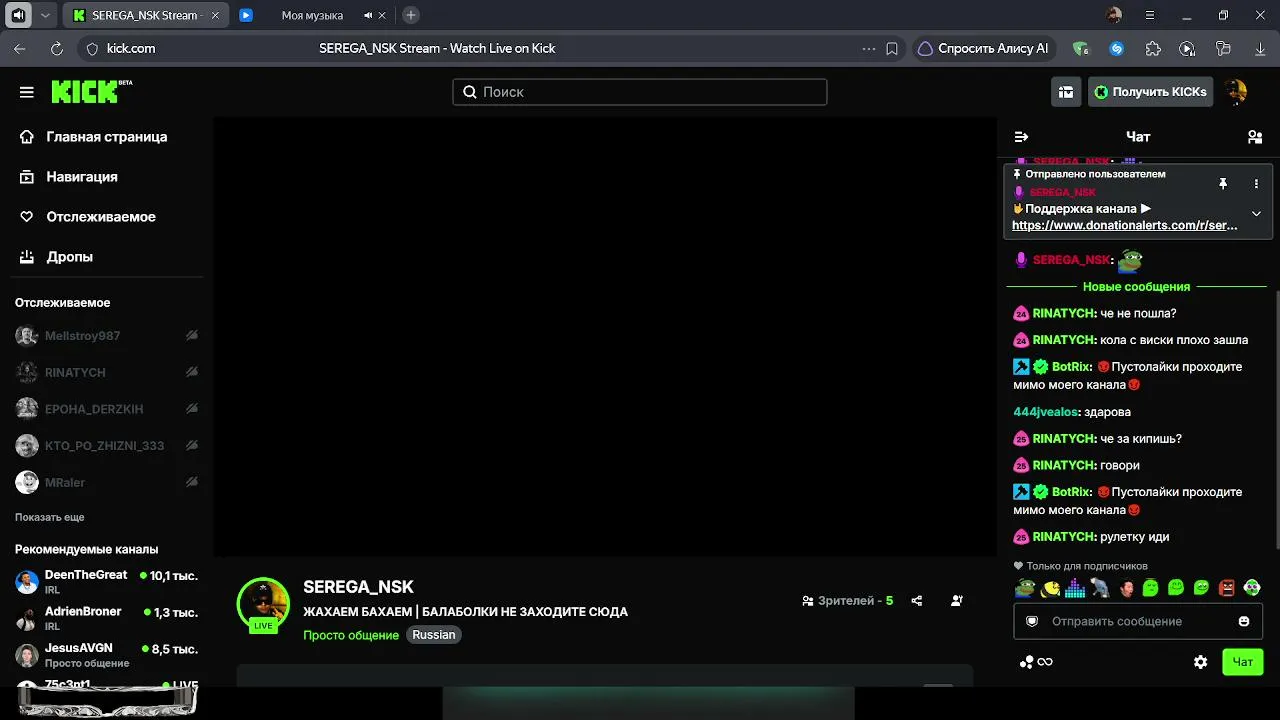
Task: Click the Отправить сообщение chat input
Action: pyautogui.click(x=1138, y=621)
